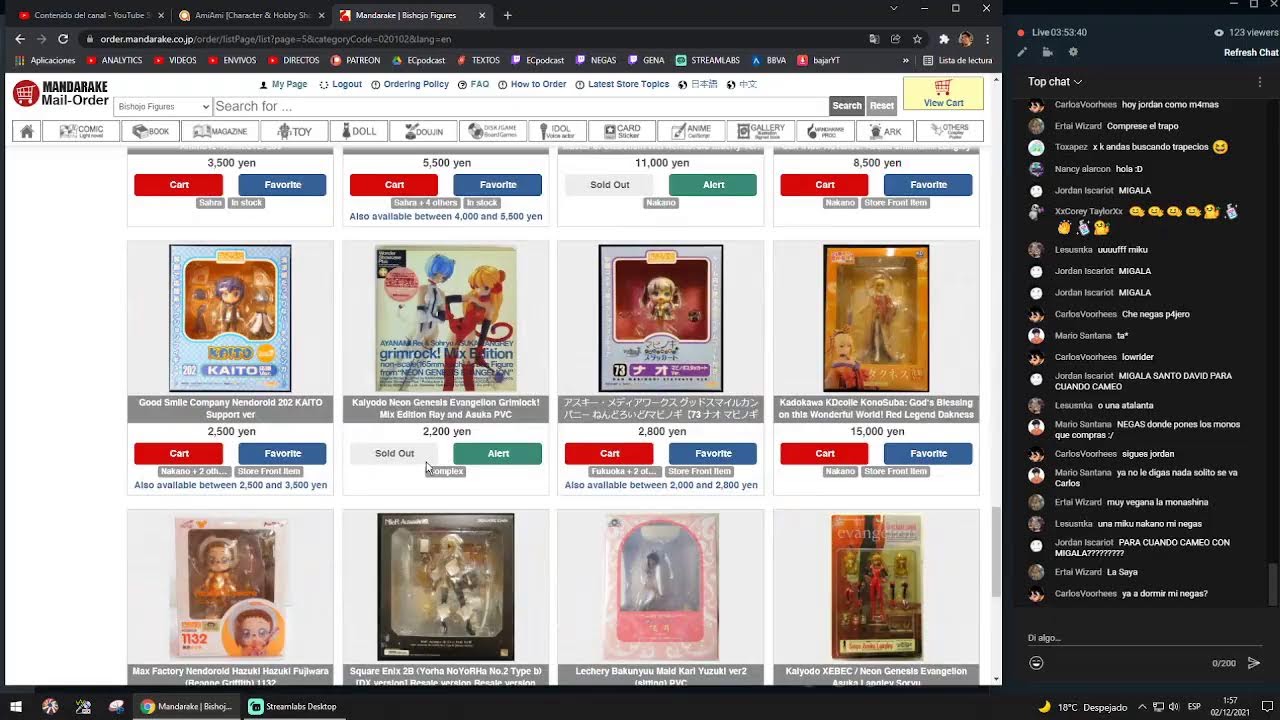
Task: Open the MAGAZINE category
Action: pos(219,131)
